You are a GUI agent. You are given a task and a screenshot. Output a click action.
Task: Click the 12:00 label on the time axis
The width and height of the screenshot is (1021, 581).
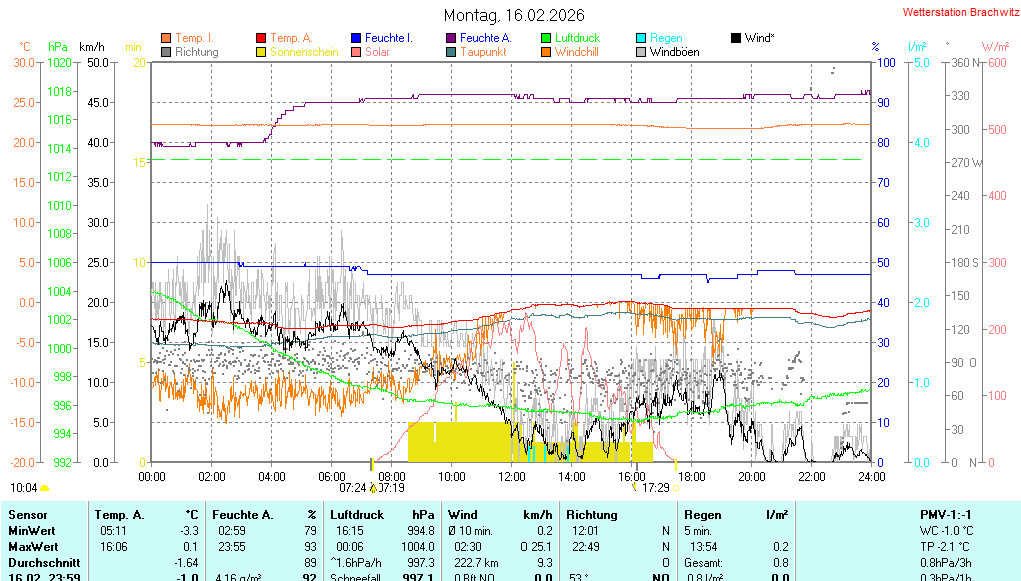point(512,476)
